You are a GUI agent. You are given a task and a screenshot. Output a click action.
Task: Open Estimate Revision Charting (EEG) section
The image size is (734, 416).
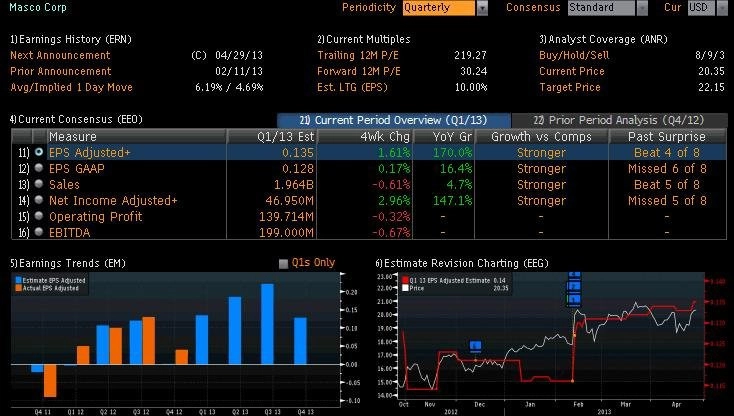tap(462, 263)
